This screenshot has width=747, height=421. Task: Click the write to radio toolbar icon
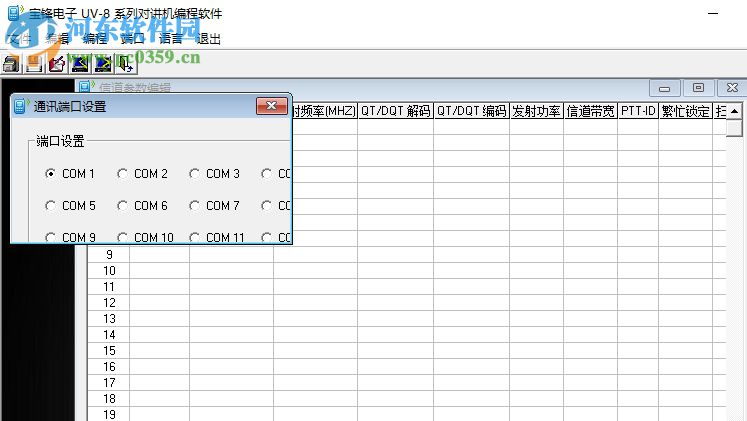[x=103, y=64]
